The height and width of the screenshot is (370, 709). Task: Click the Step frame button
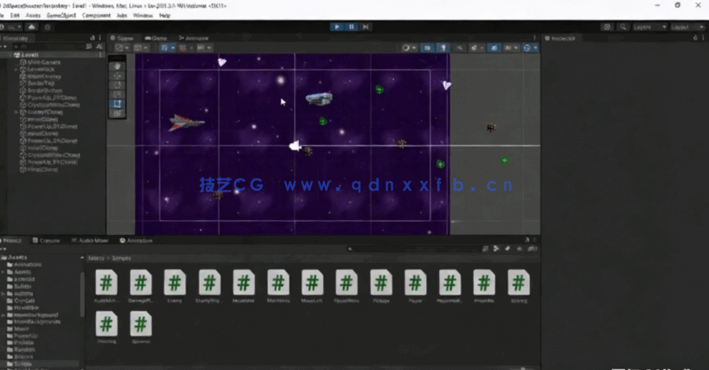[x=365, y=27]
